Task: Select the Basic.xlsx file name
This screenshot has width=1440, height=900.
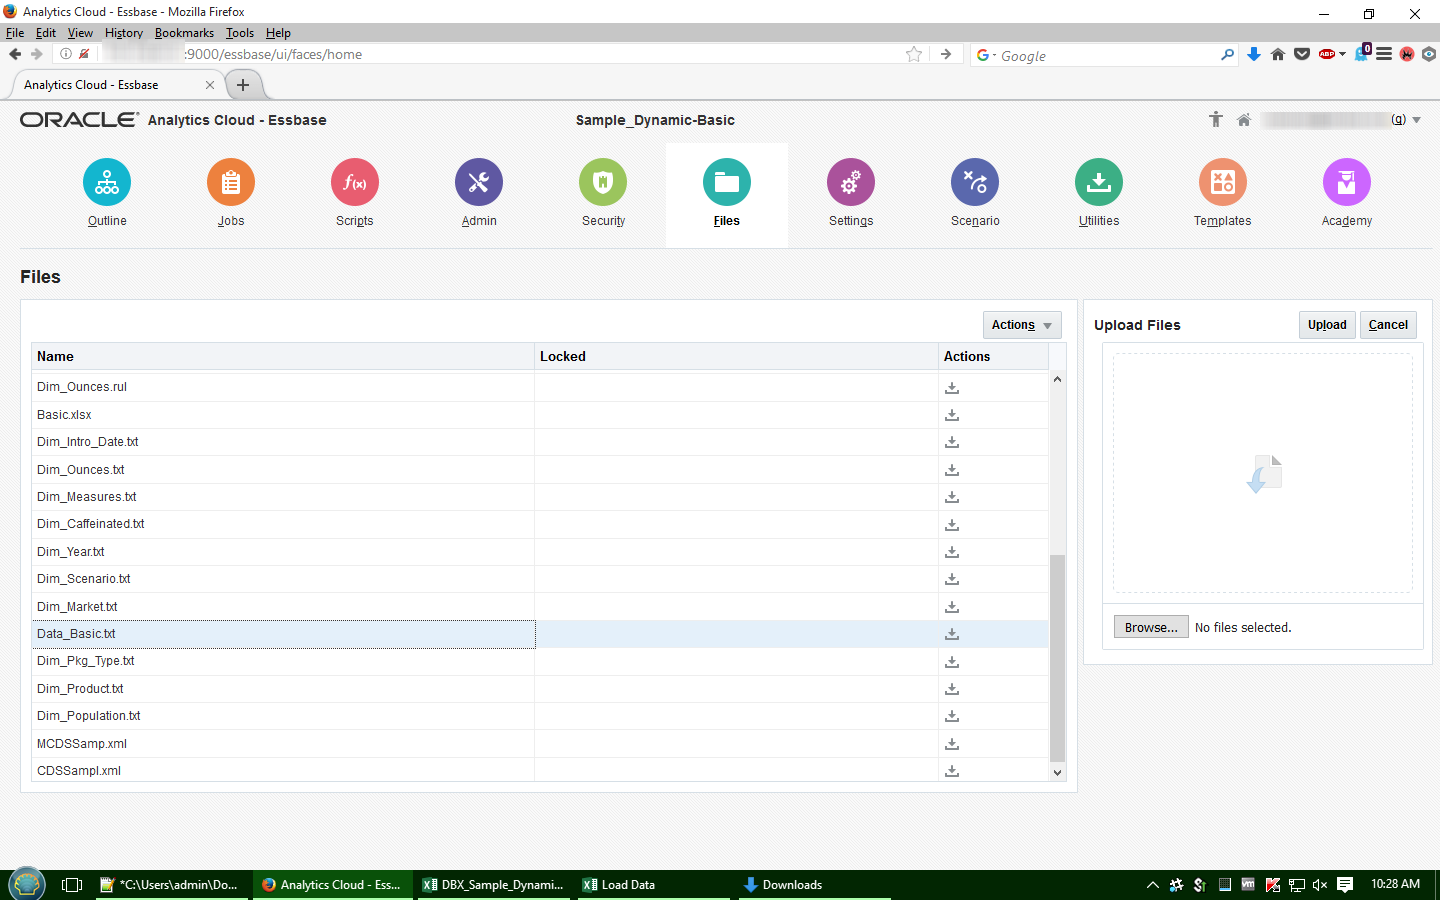Action: pos(64,415)
